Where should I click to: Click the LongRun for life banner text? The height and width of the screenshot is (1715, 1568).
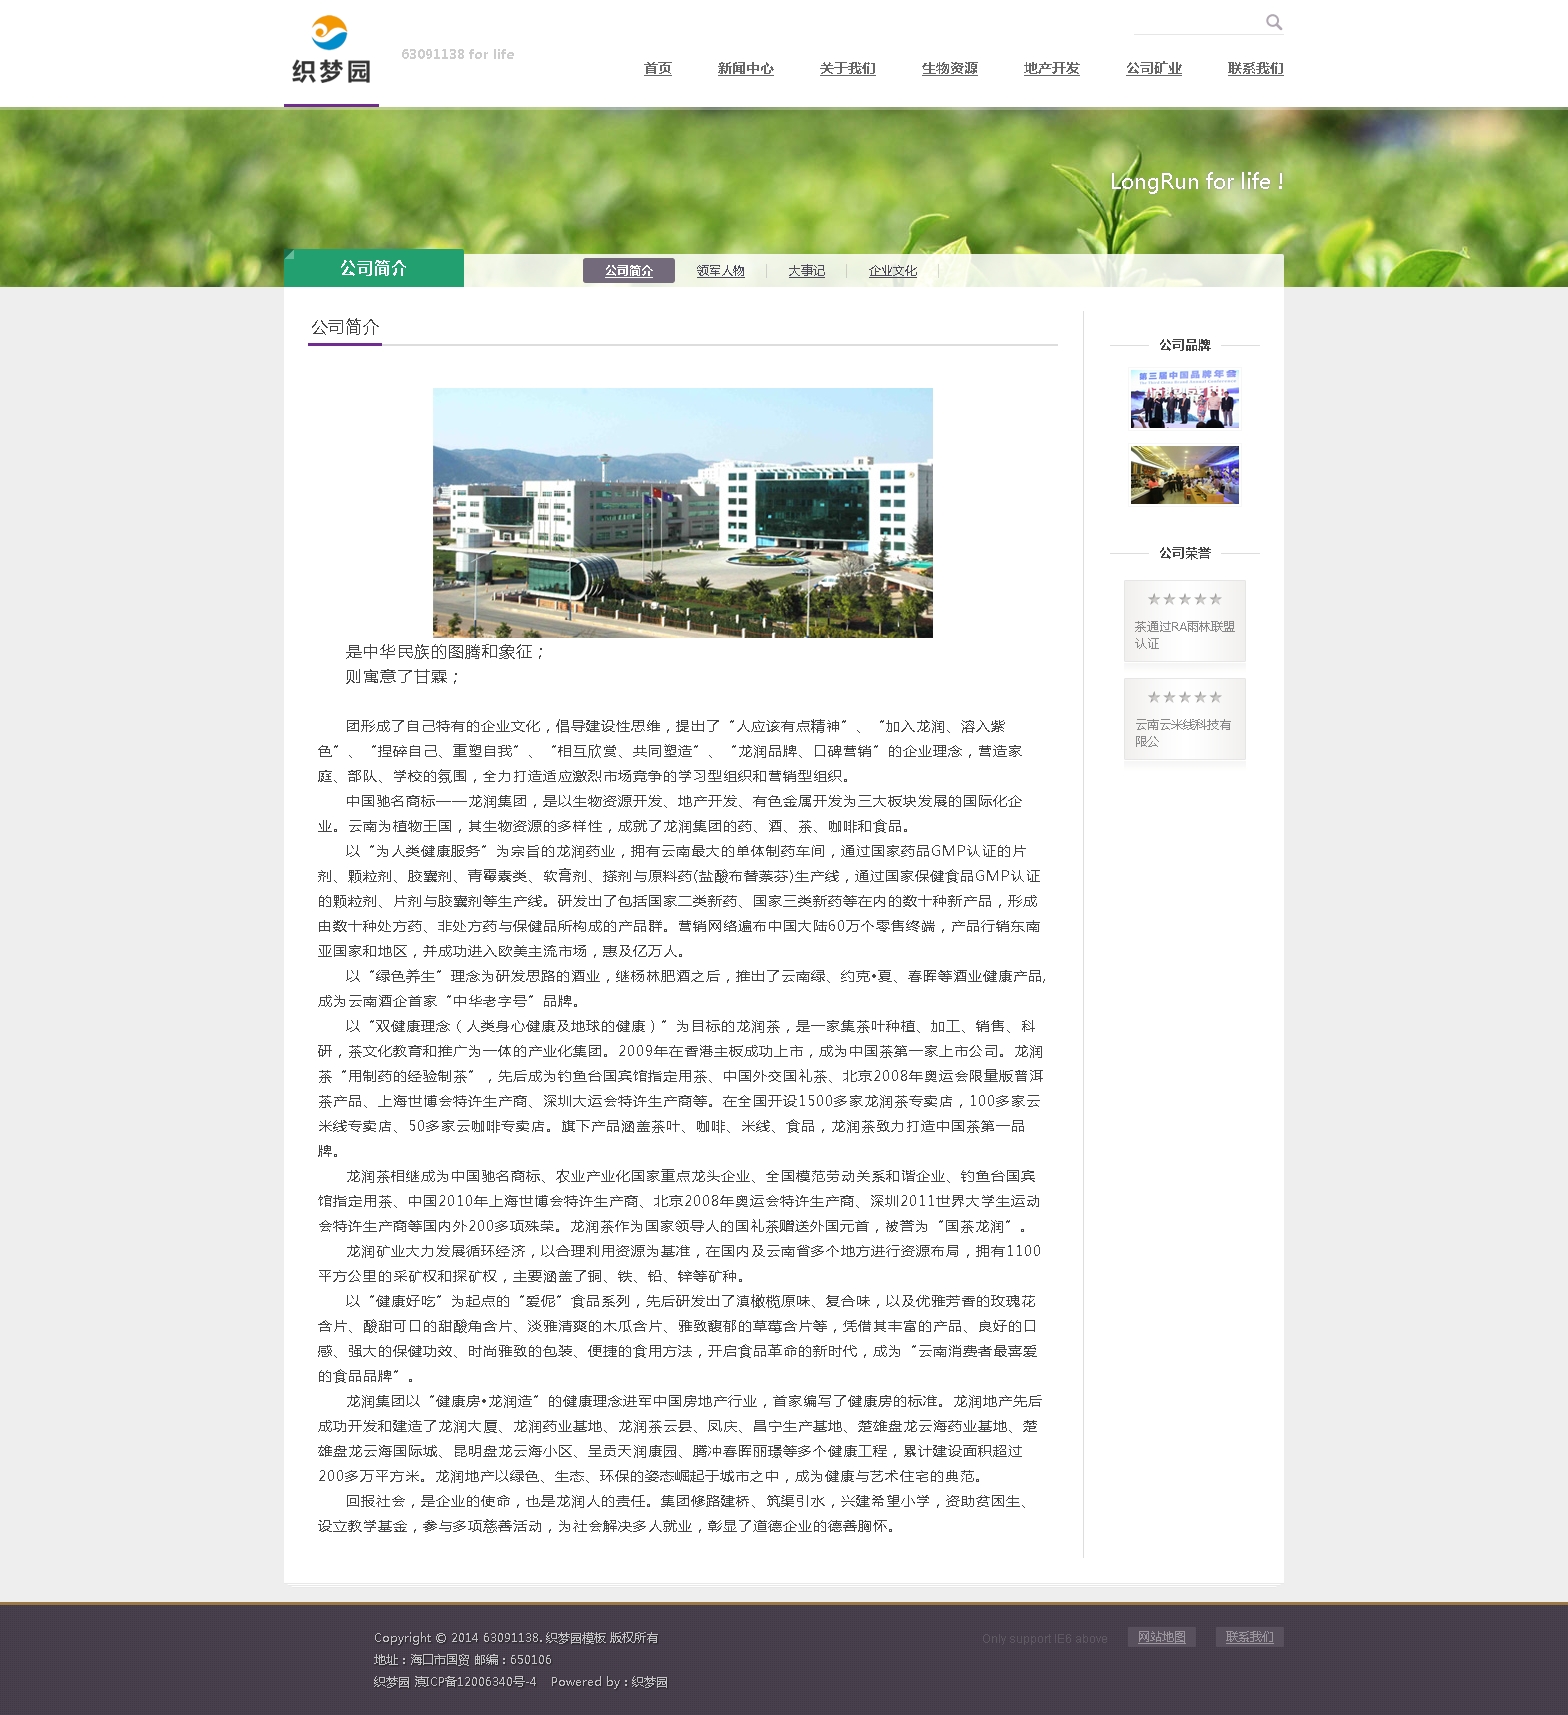pyautogui.click(x=1196, y=181)
